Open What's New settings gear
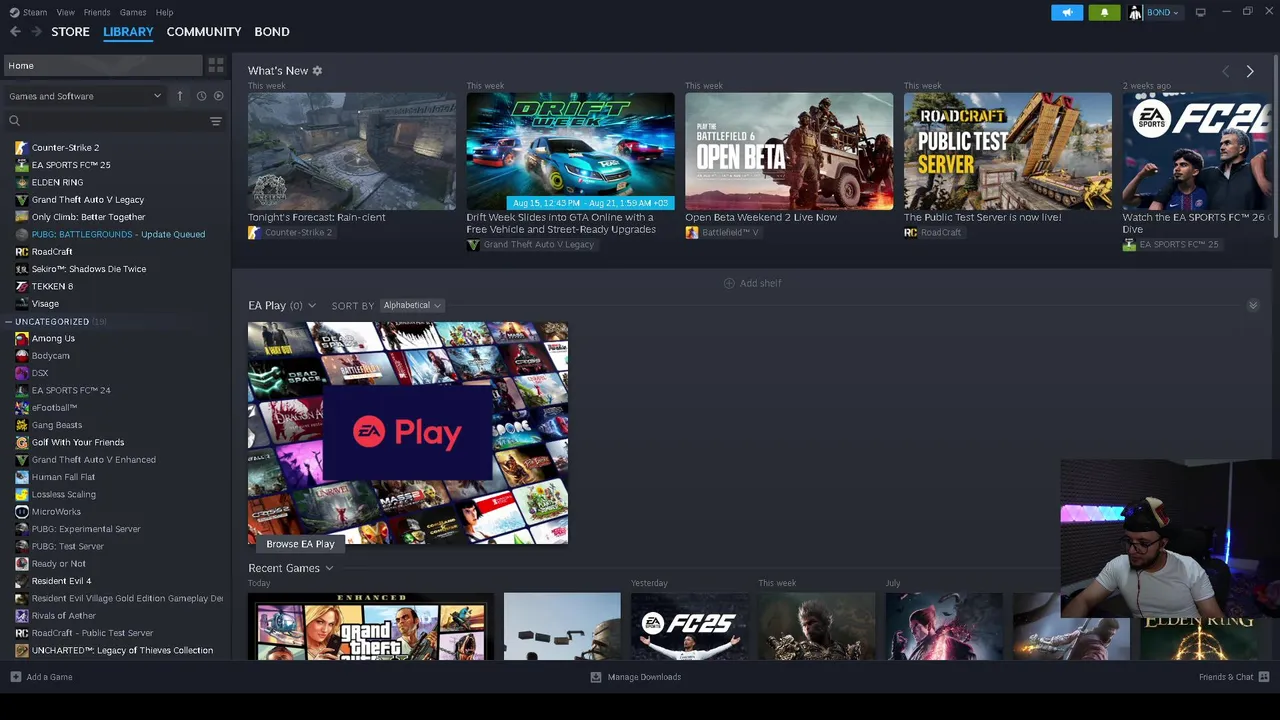Viewport: 1280px width, 720px height. coord(317,71)
